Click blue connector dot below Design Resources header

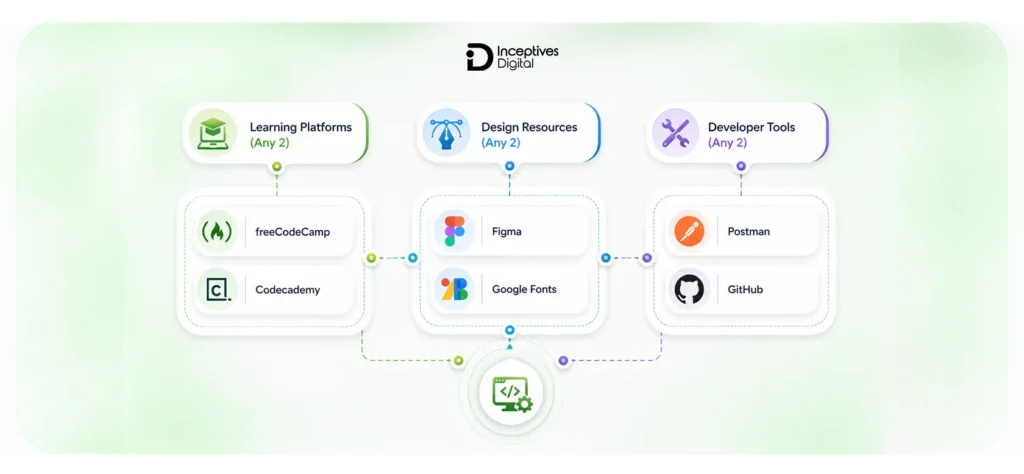click(509, 166)
